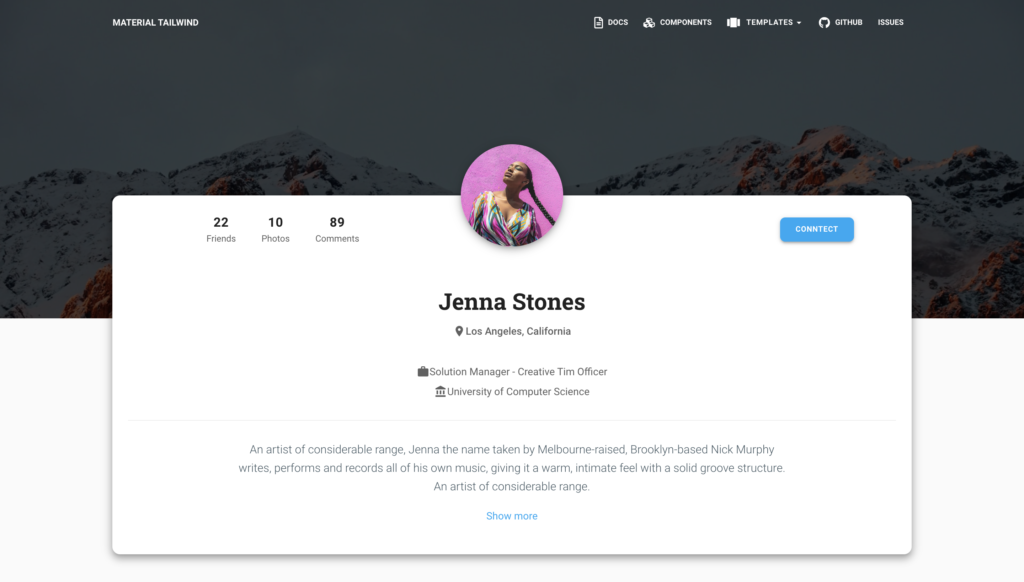Click the Jenna Stones name heading

(512, 302)
